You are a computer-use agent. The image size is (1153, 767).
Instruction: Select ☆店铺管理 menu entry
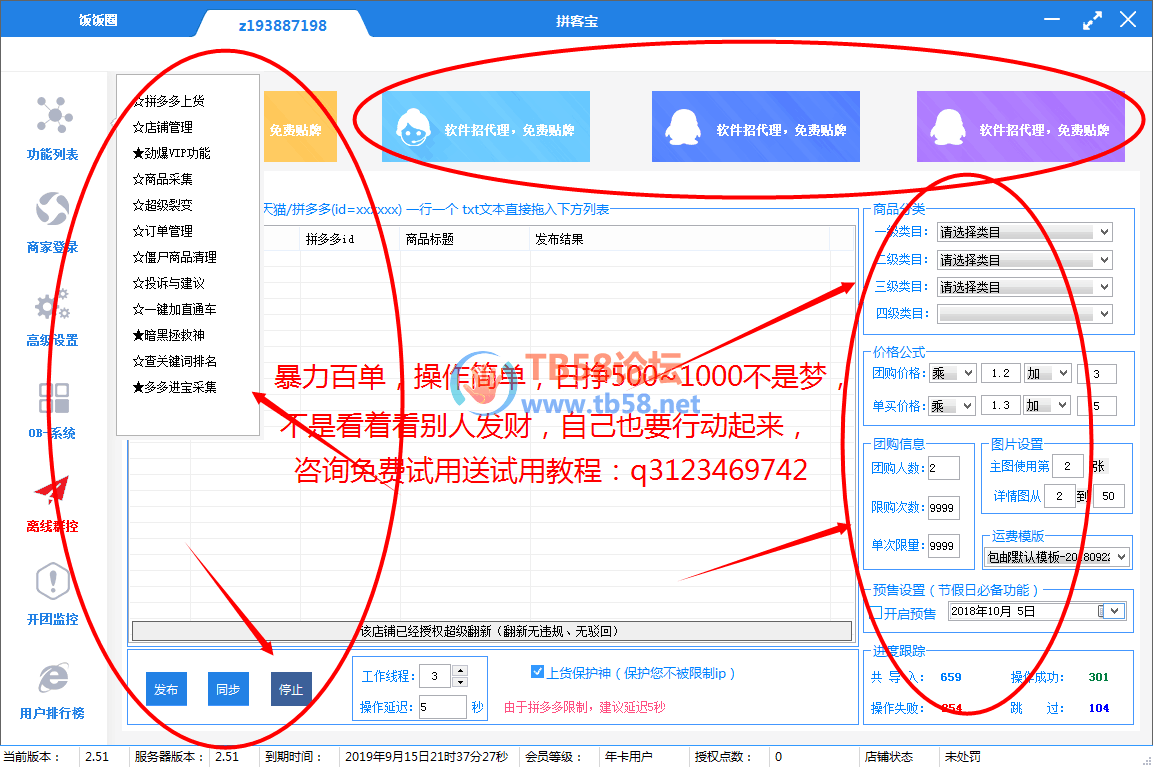[x=163, y=127]
